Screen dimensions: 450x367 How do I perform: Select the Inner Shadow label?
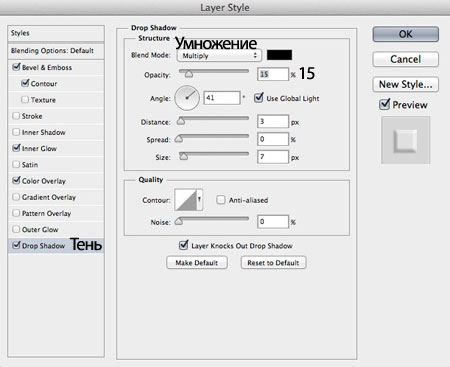(43, 132)
